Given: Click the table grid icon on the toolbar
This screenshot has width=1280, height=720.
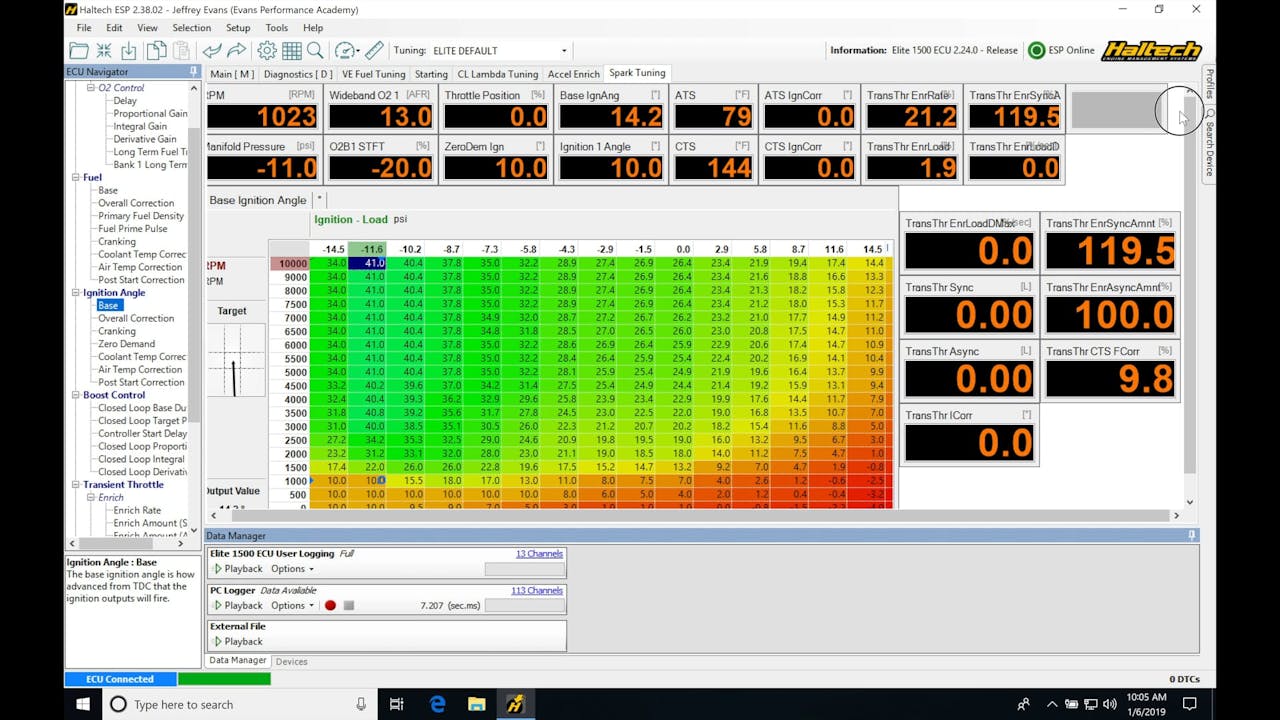Looking at the screenshot, I should (x=290, y=50).
